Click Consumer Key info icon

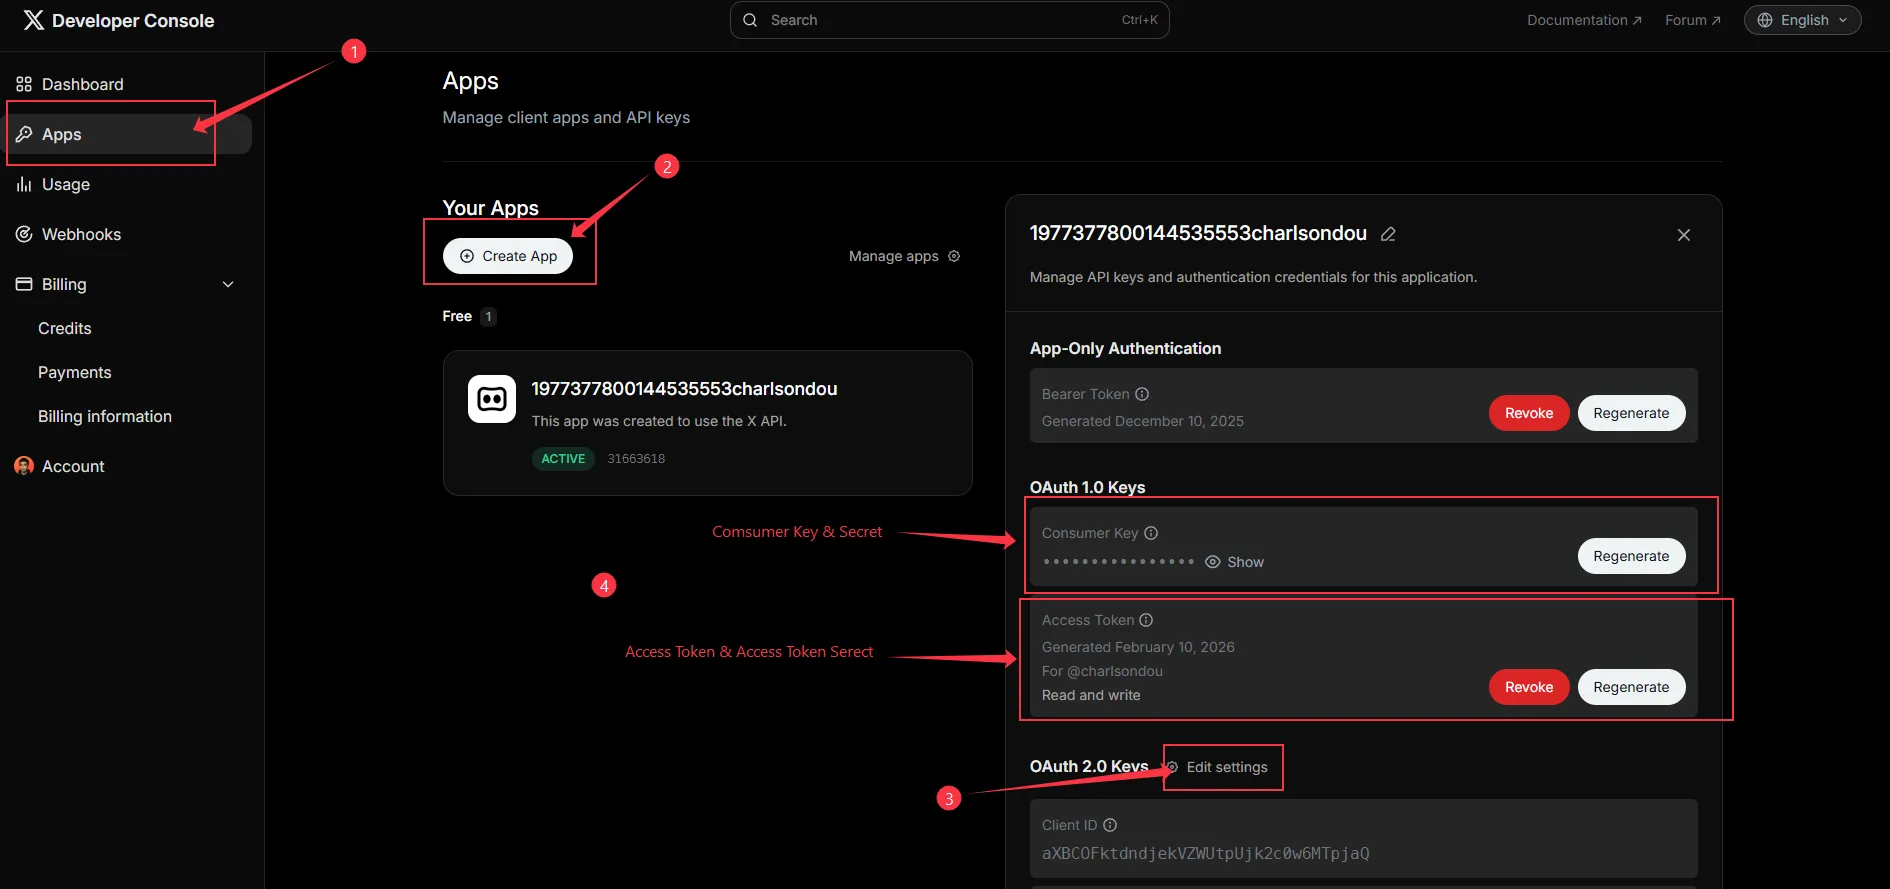[x=1151, y=533]
